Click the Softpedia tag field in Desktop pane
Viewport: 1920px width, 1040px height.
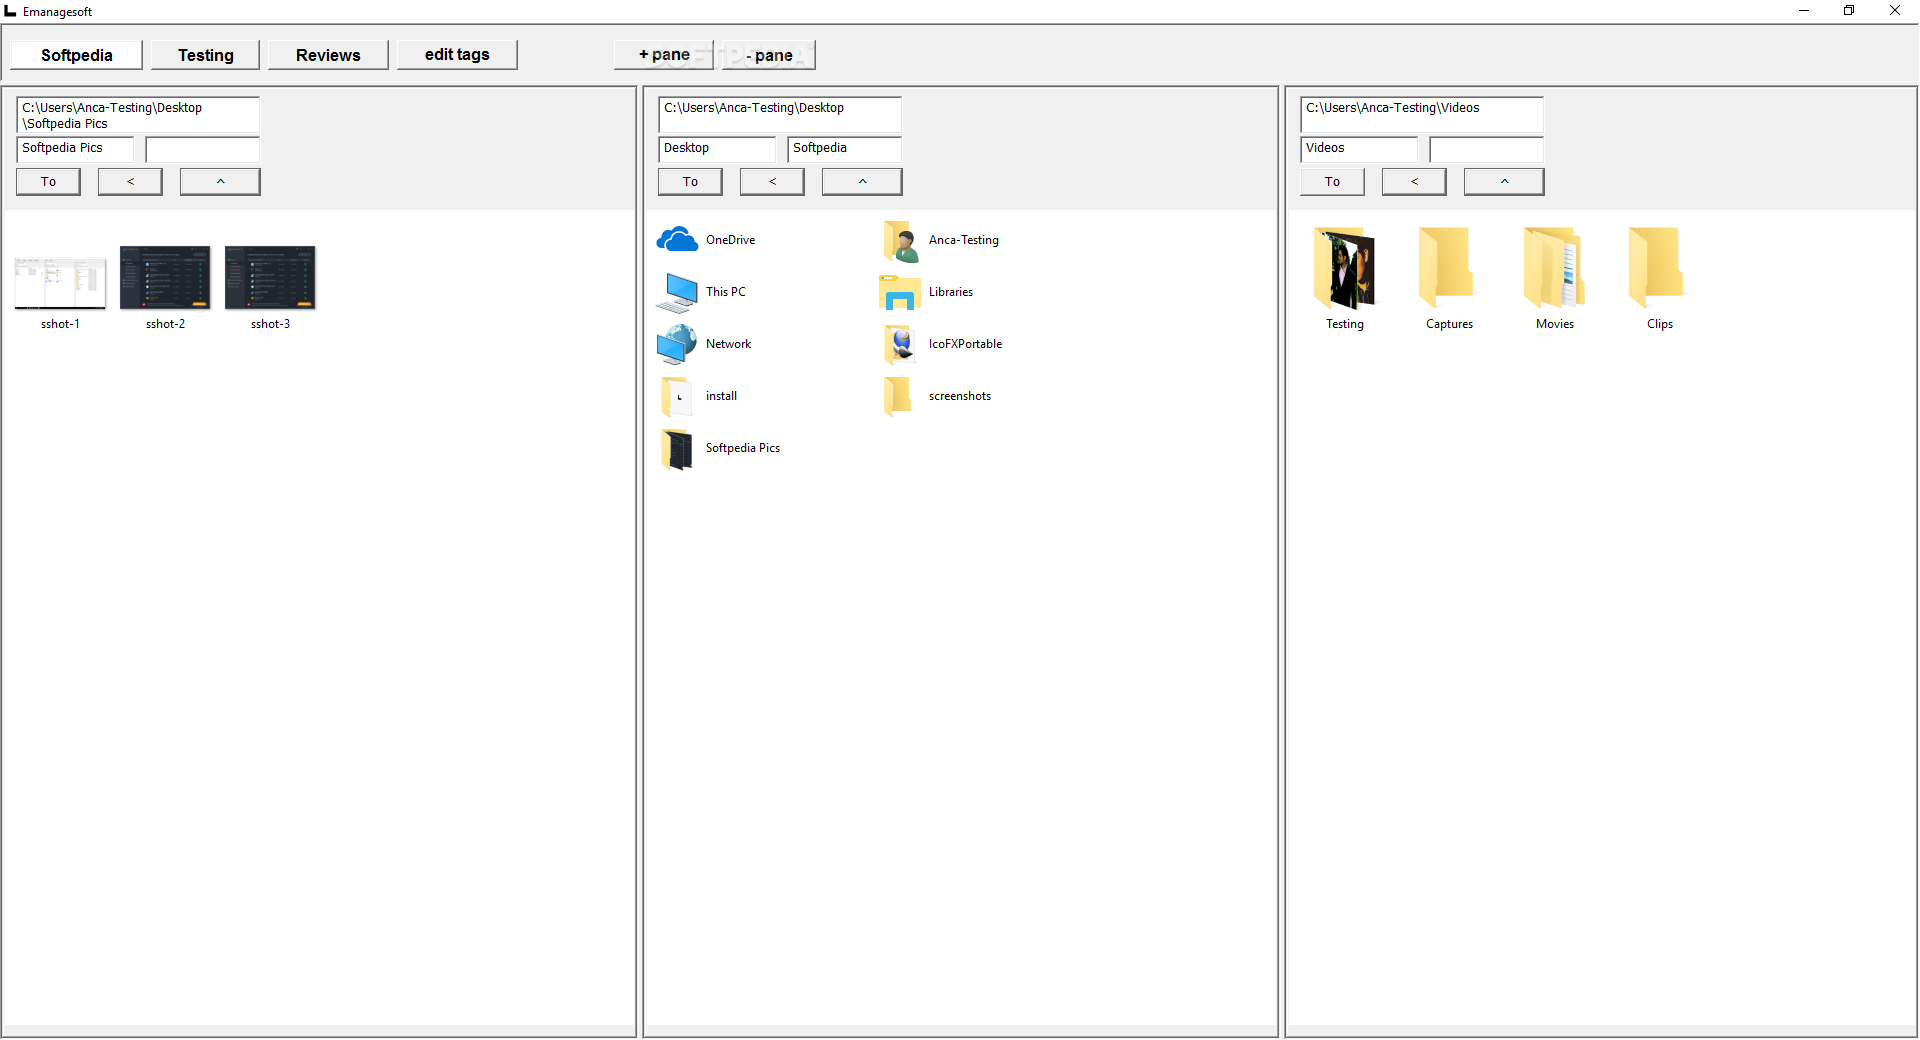pyautogui.click(x=845, y=149)
